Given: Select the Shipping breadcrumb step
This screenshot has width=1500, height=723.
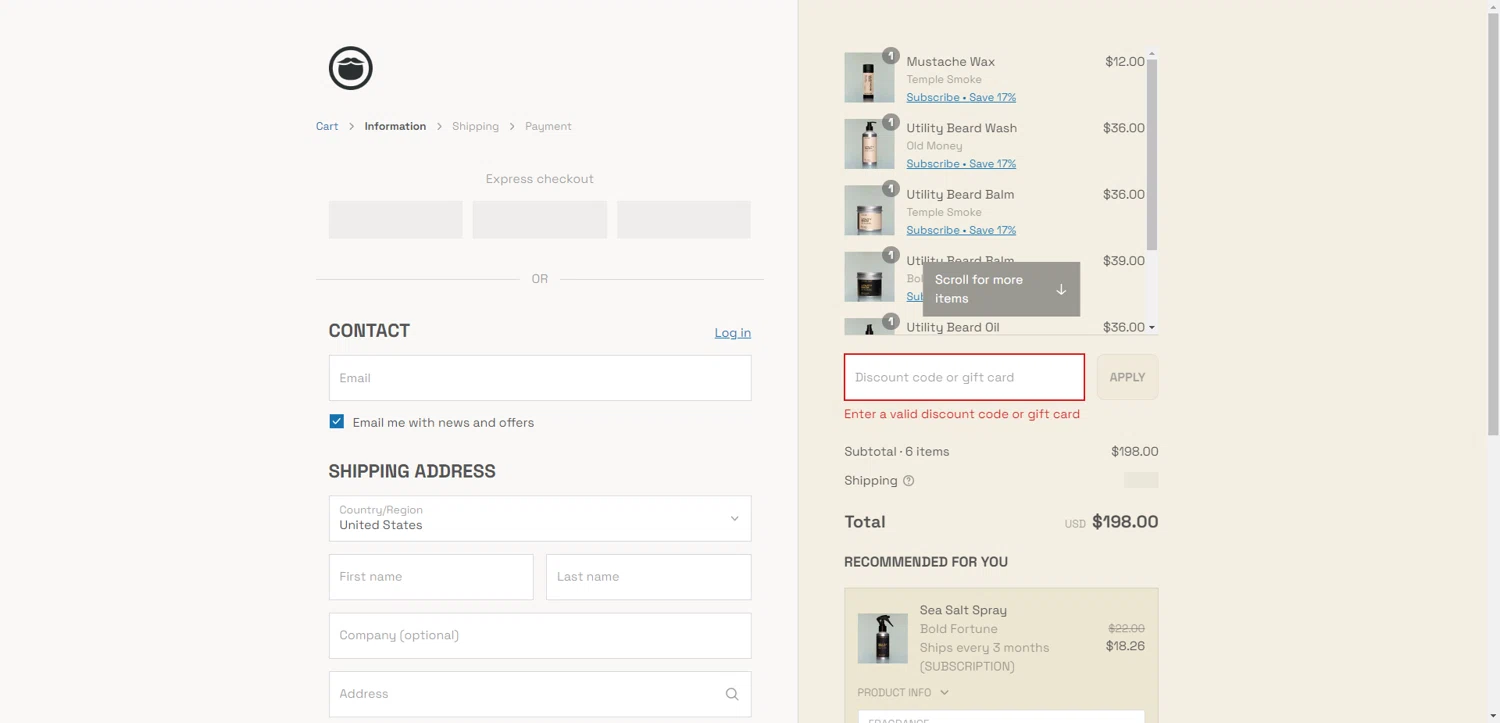Looking at the screenshot, I should [475, 126].
